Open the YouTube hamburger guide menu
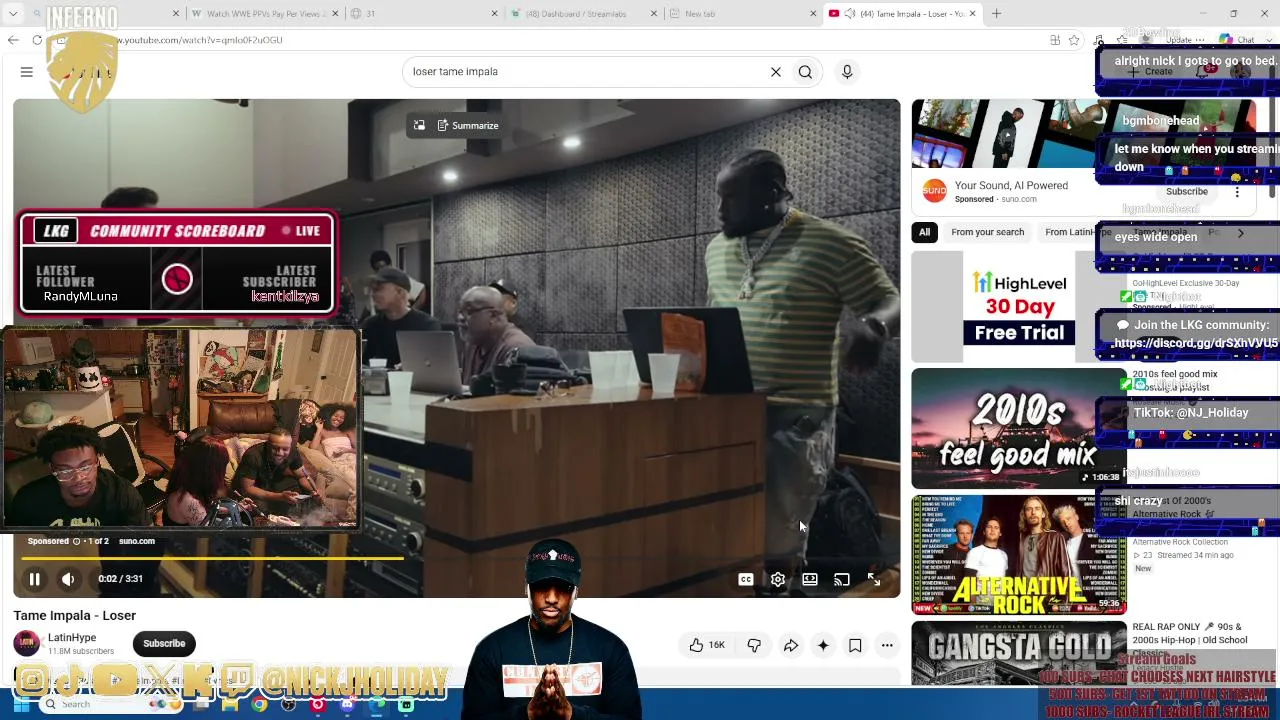This screenshot has width=1280, height=720. [27, 72]
